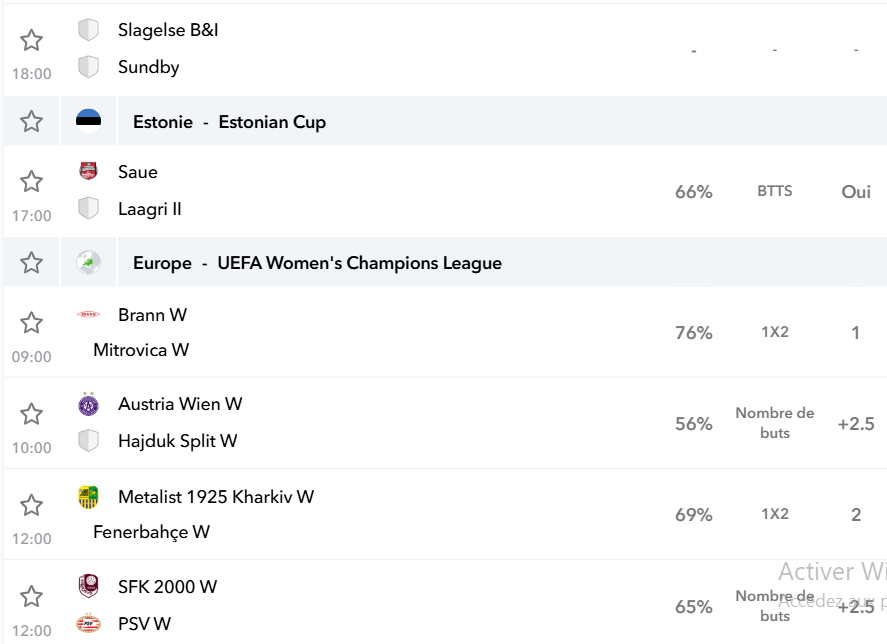Click the Saue club crest
Screen dimensions: 887x644
click(88, 171)
